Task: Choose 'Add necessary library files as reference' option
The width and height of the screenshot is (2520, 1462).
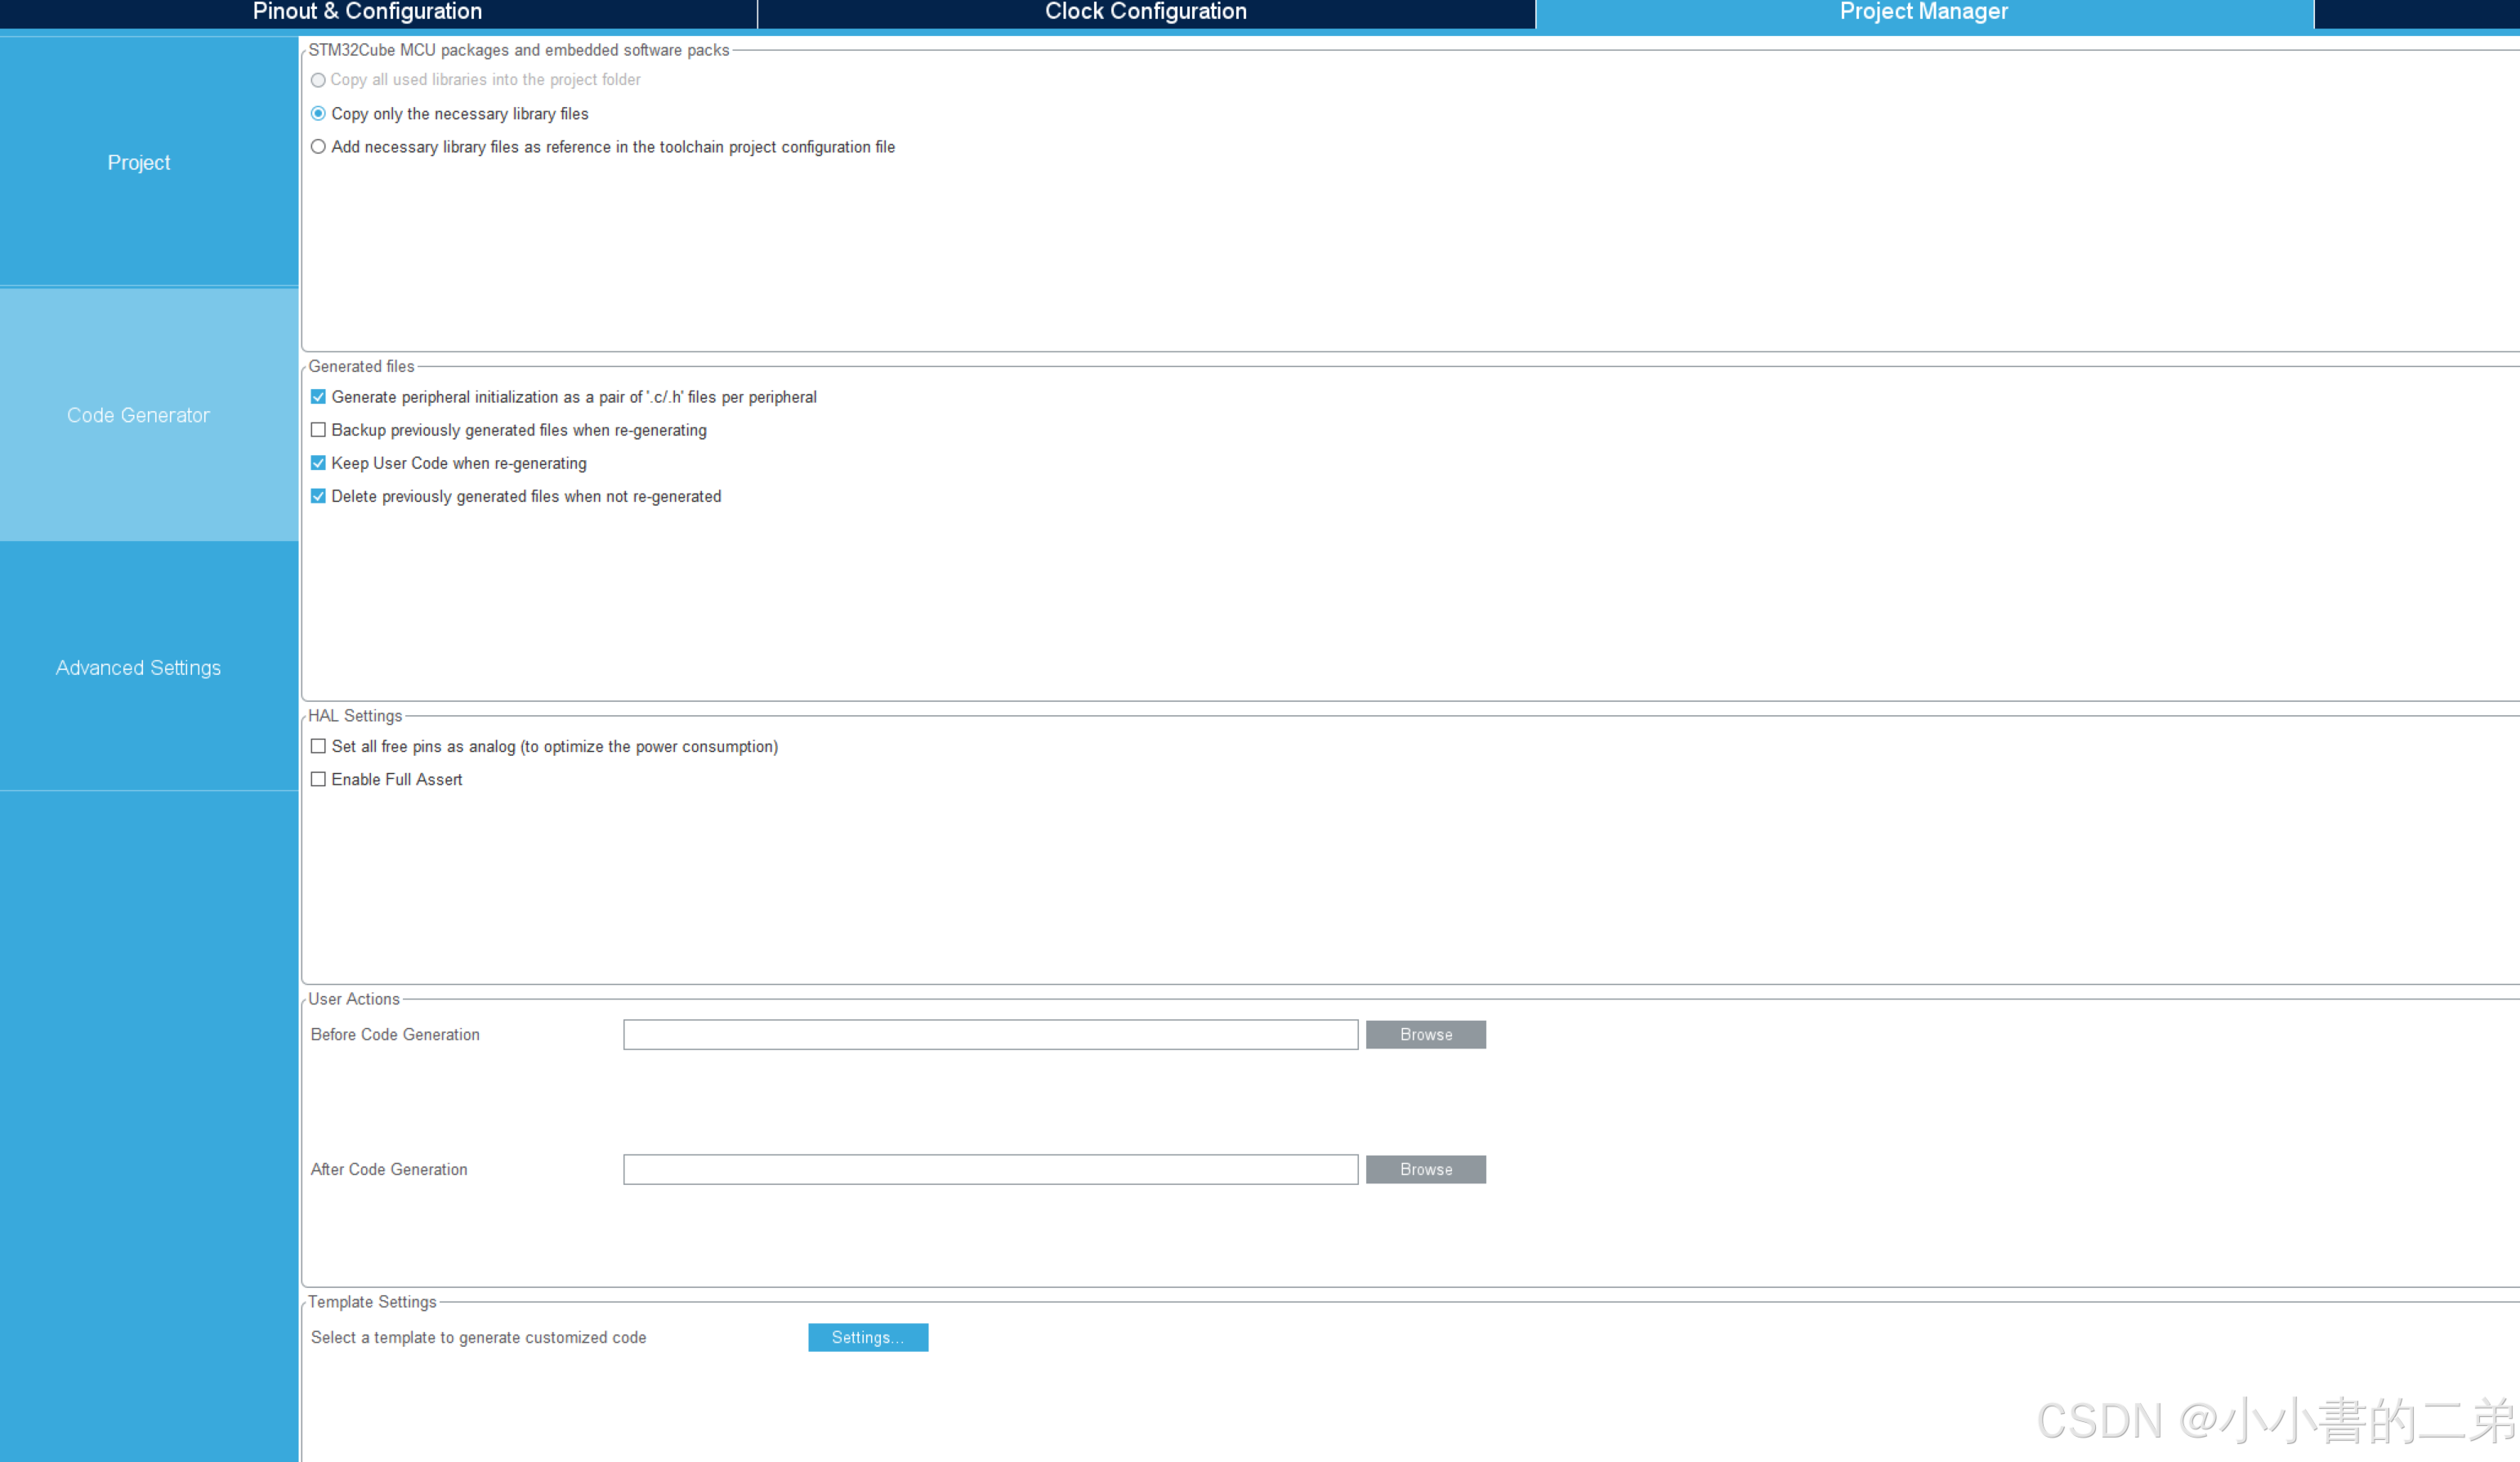Action: pyautogui.click(x=318, y=147)
